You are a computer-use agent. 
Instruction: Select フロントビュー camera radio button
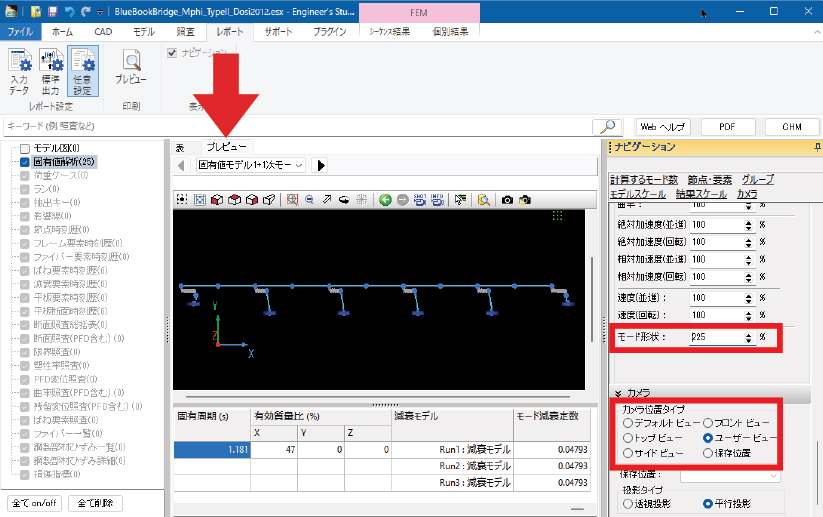point(708,423)
